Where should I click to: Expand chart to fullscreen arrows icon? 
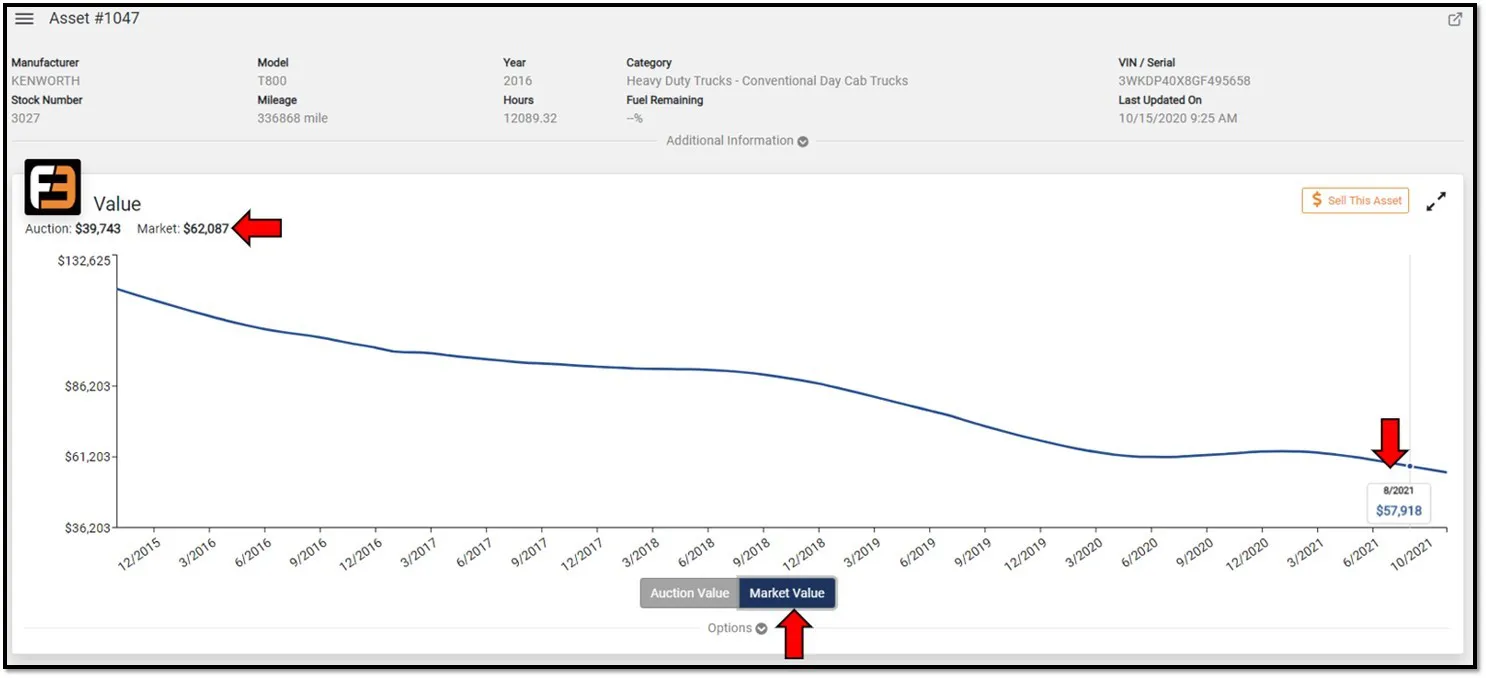pos(1436,201)
